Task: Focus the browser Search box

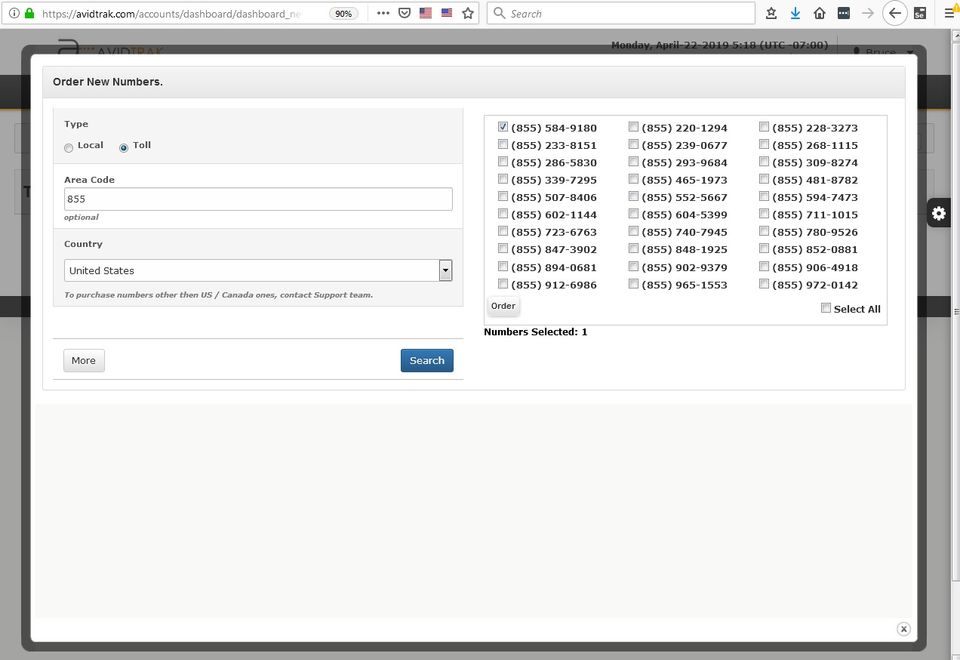Action: pos(621,13)
